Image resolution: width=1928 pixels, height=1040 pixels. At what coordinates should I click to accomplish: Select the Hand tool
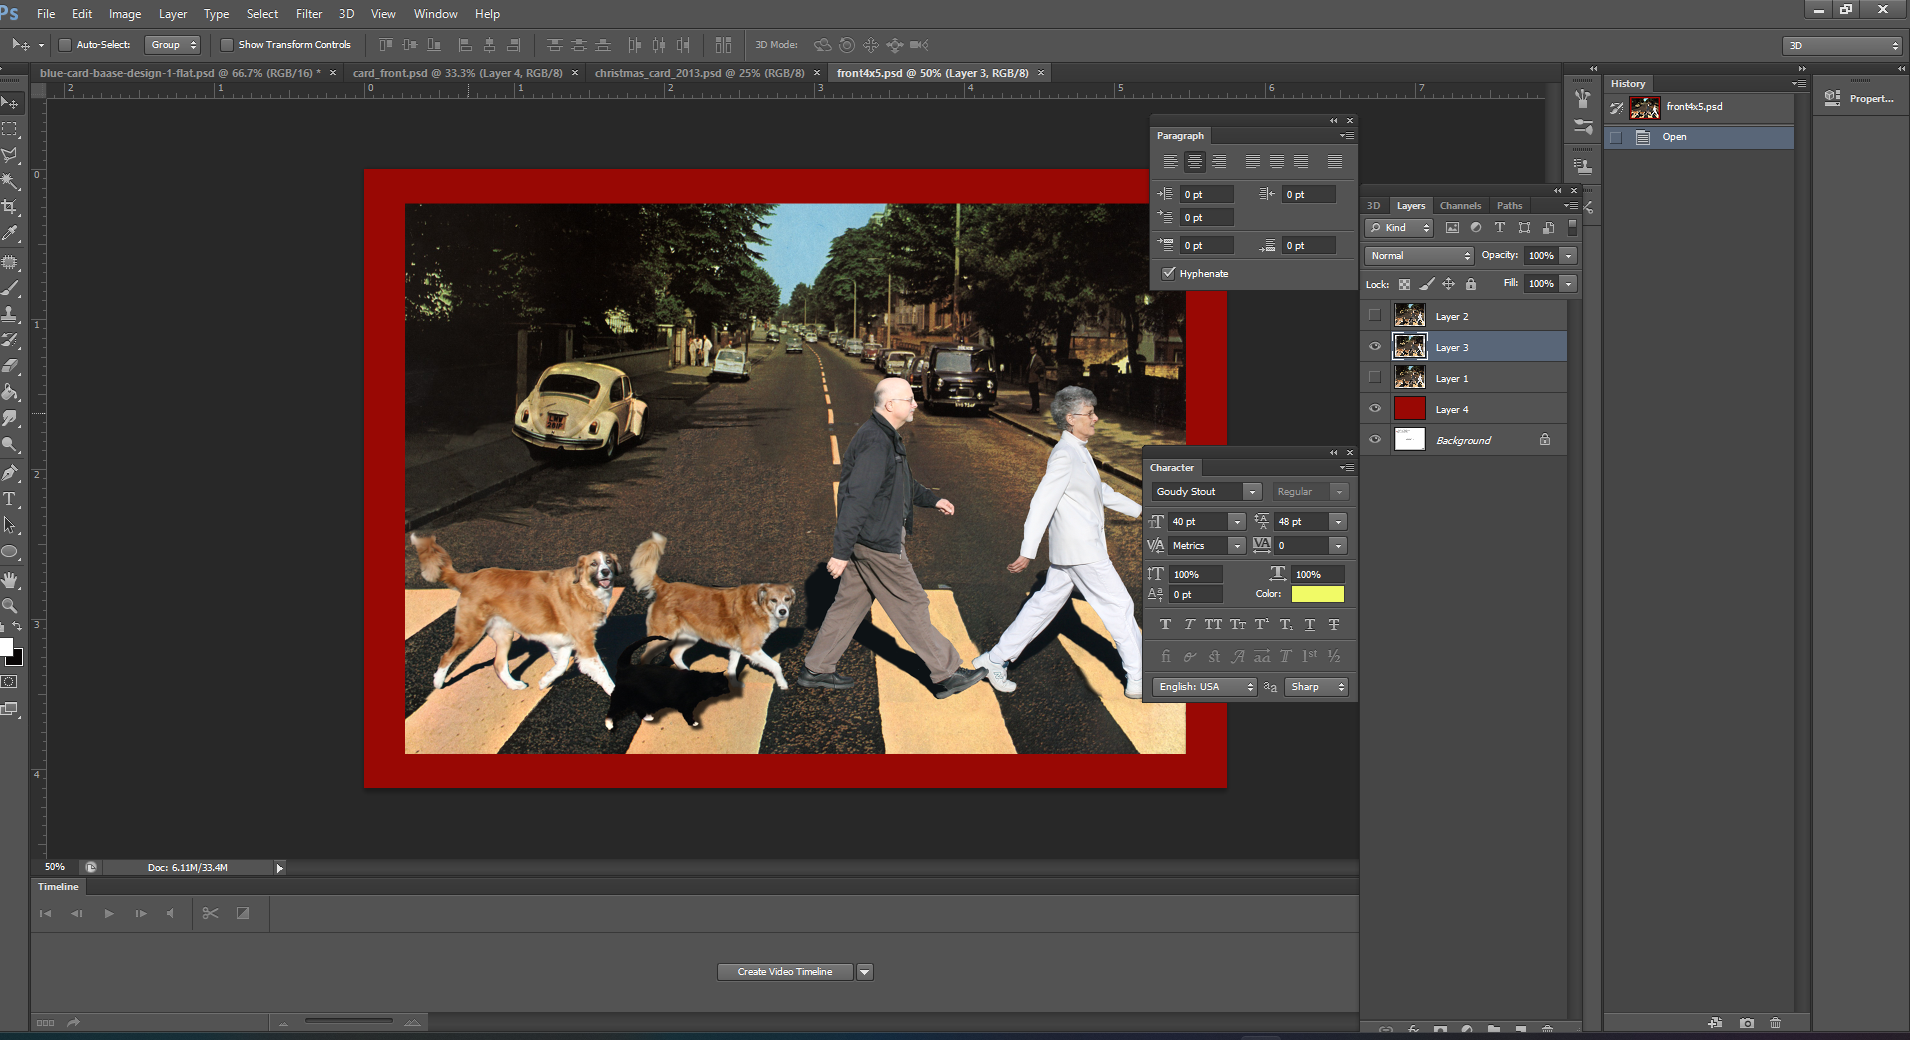(x=10, y=580)
